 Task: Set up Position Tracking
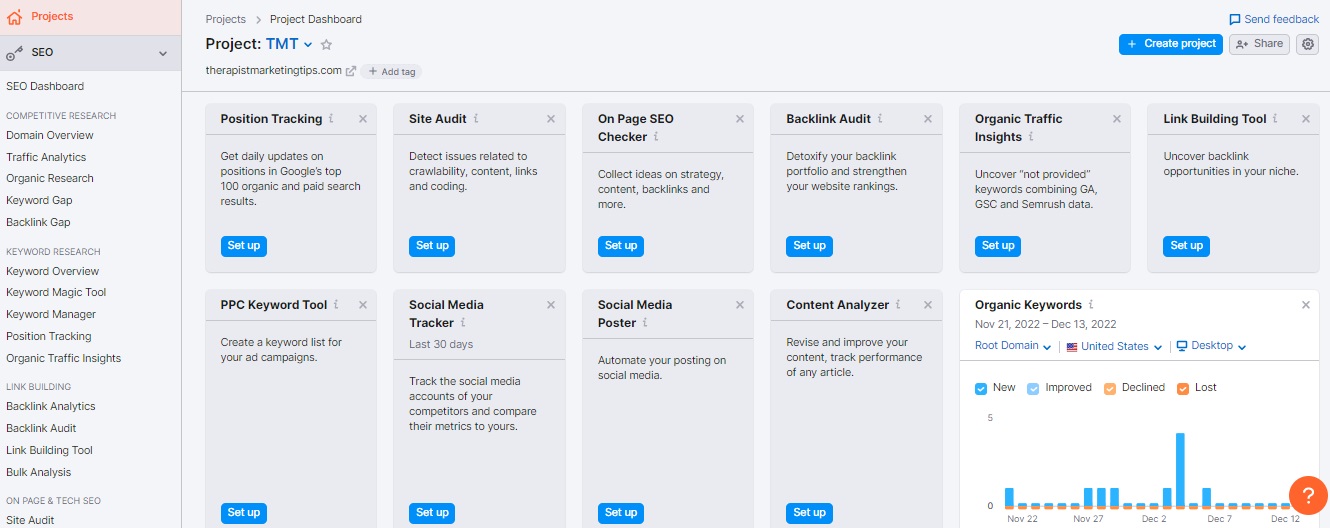(243, 245)
